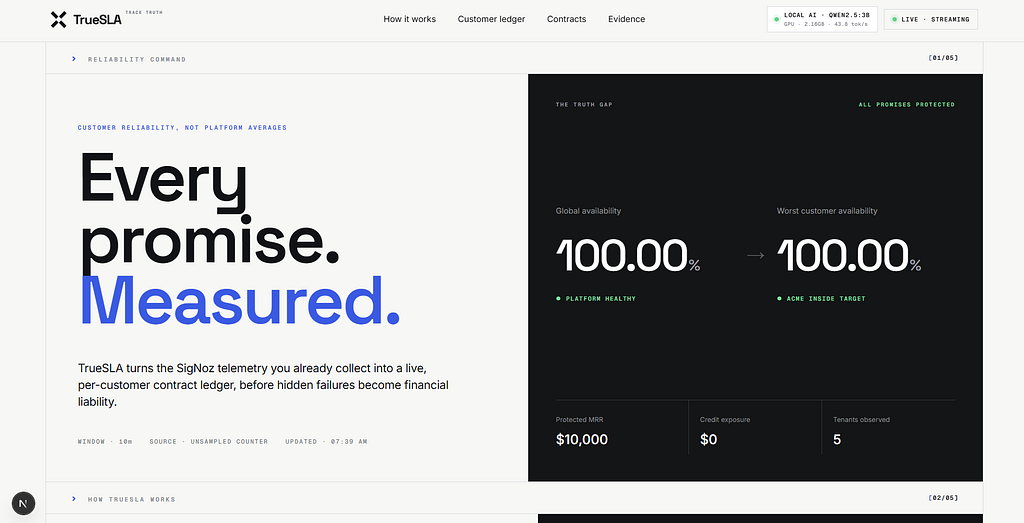Viewport: 1024px width, 523px height.
Task: Click the chevron beside Reliability Command
Action: click(74, 59)
